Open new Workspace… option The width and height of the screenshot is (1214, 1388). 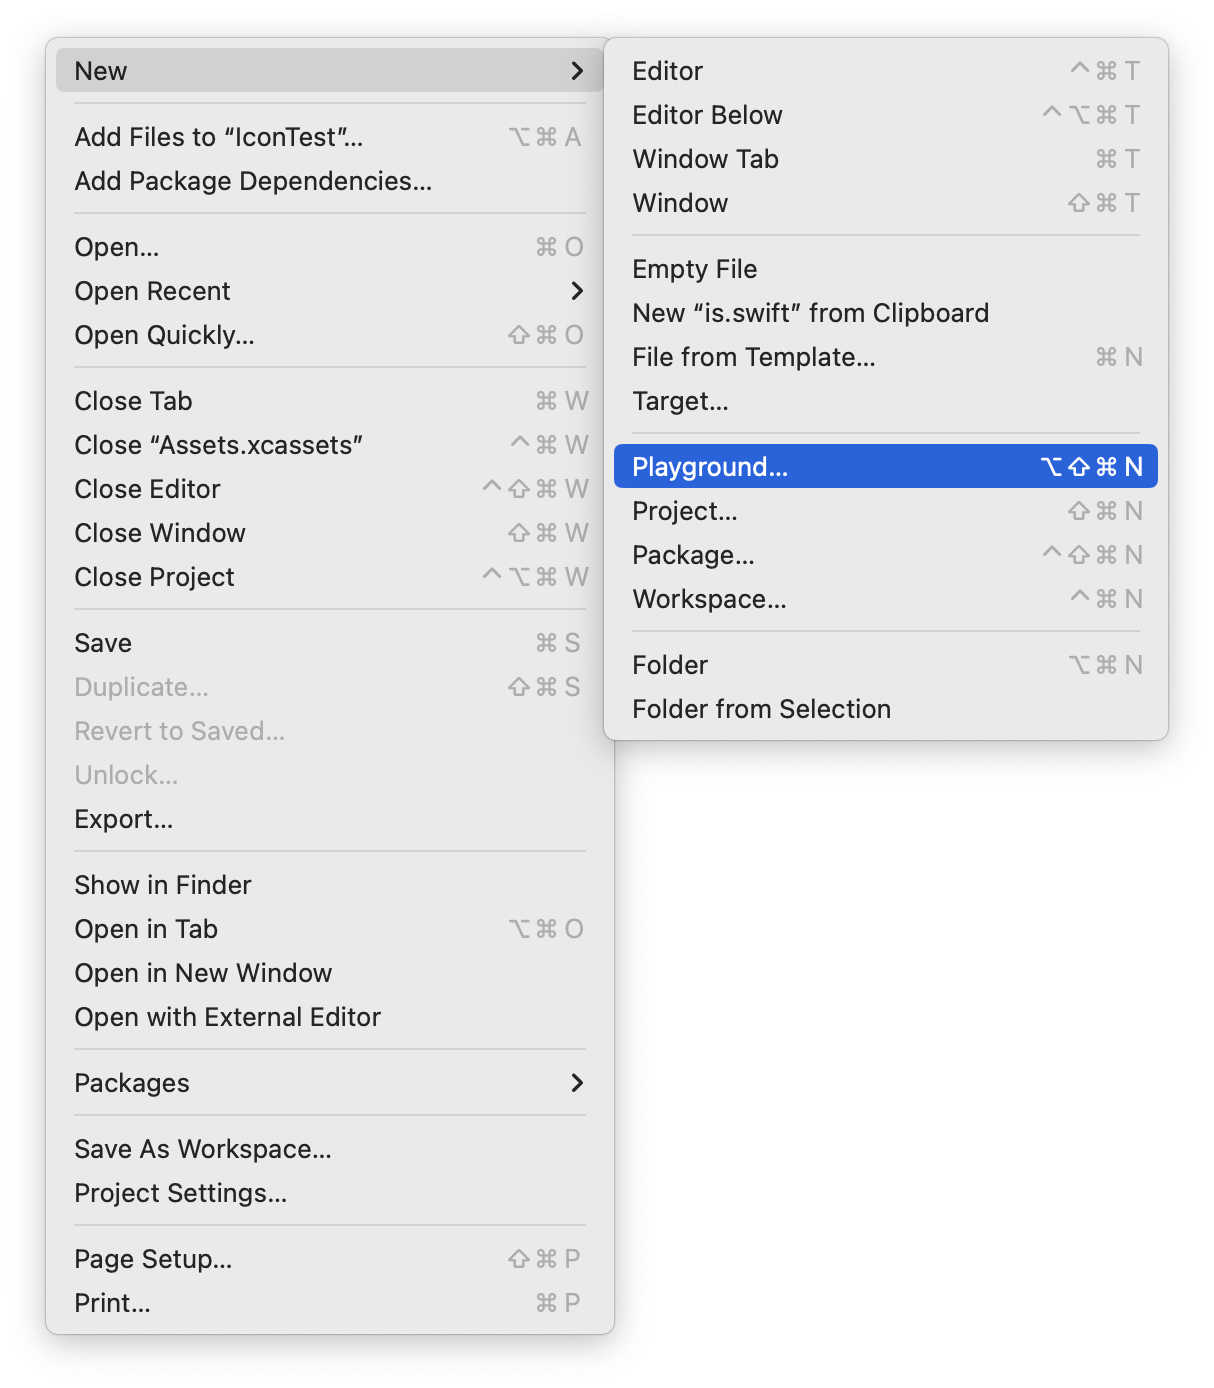[x=709, y=599]
